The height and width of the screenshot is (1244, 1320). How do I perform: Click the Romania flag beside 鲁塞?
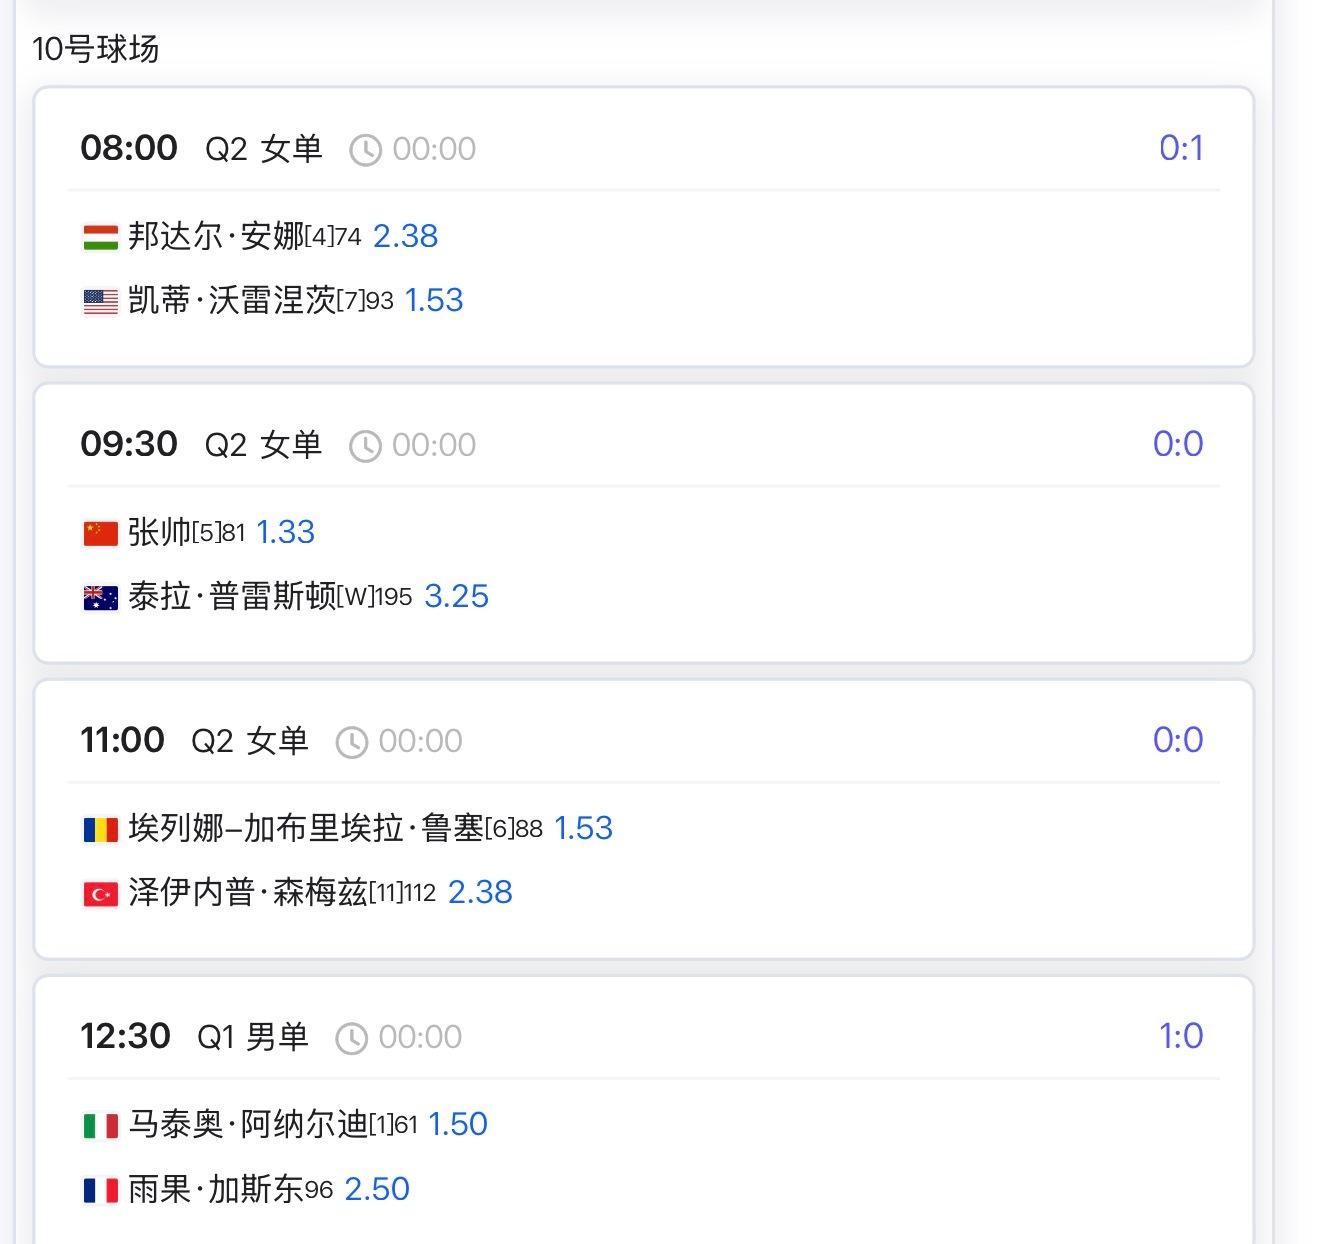pos(100,829)
